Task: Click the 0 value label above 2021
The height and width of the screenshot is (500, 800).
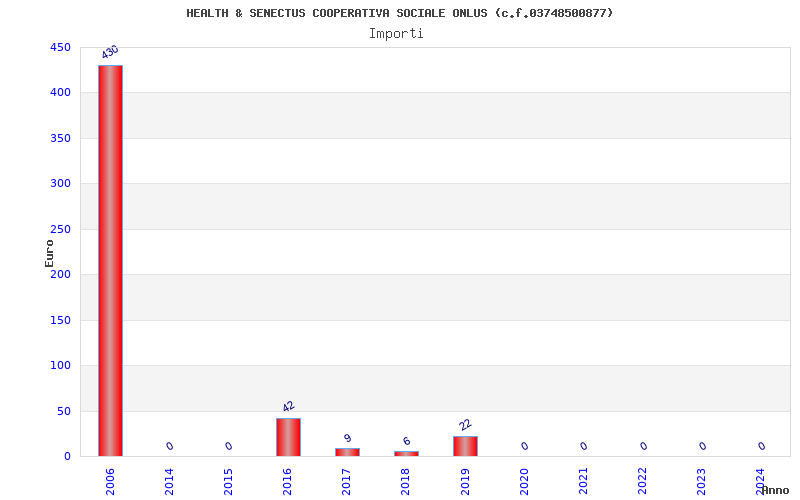Action: [584, 446]
